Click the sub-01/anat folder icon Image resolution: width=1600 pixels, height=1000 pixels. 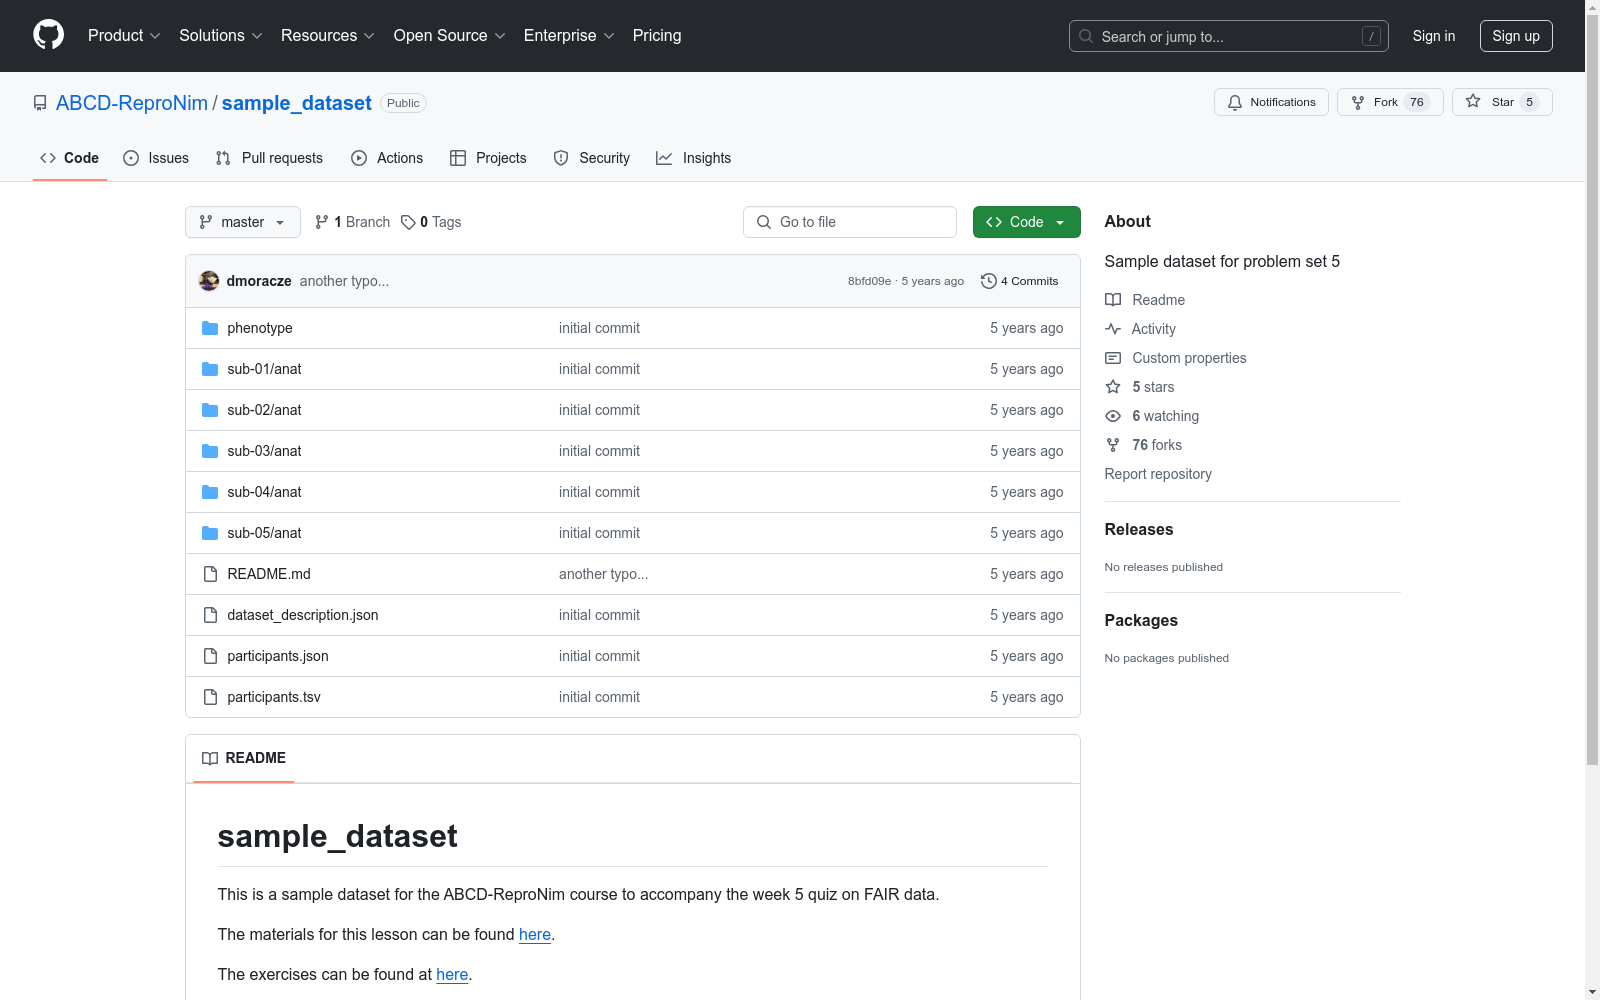(x=210, y=369)
